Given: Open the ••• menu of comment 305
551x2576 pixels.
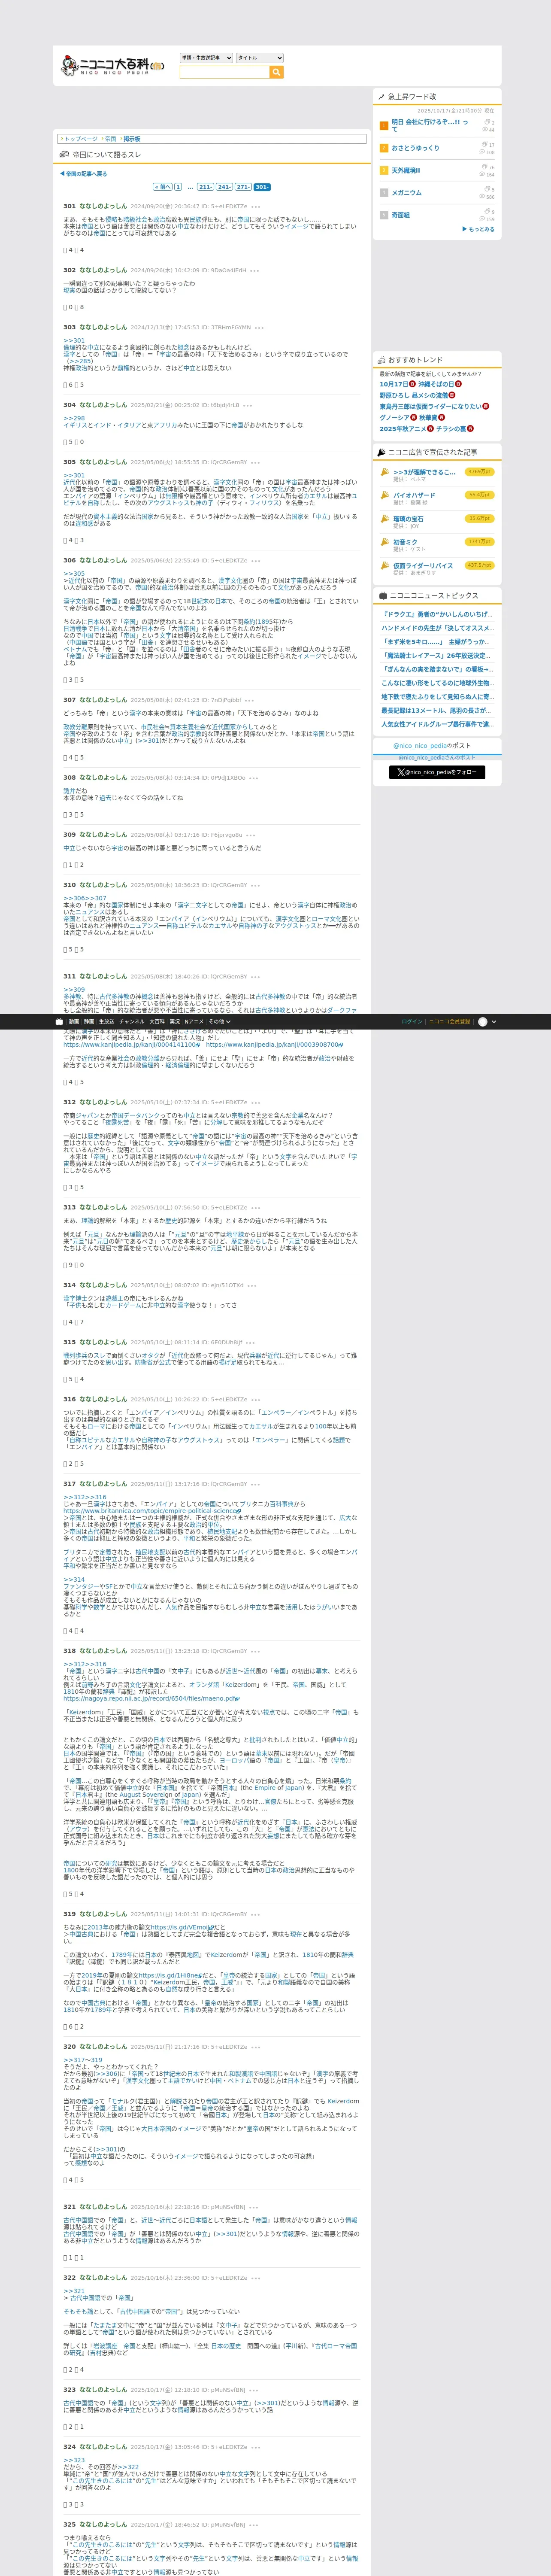Looking at the screenshot, I should (x=255, y=462).
